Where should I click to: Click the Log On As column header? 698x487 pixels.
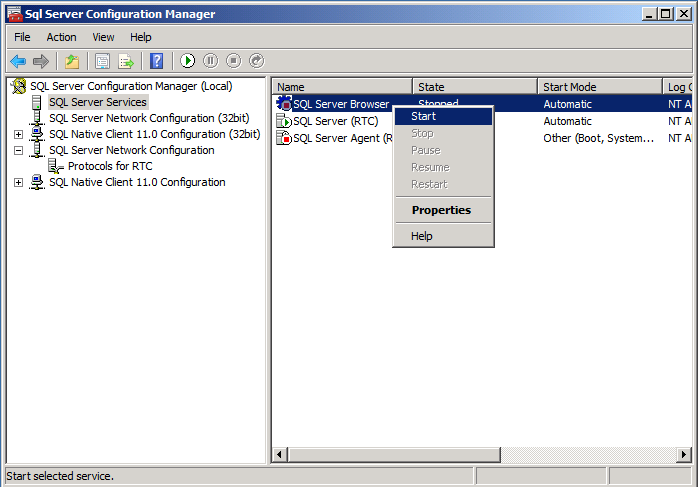(678, 87)
